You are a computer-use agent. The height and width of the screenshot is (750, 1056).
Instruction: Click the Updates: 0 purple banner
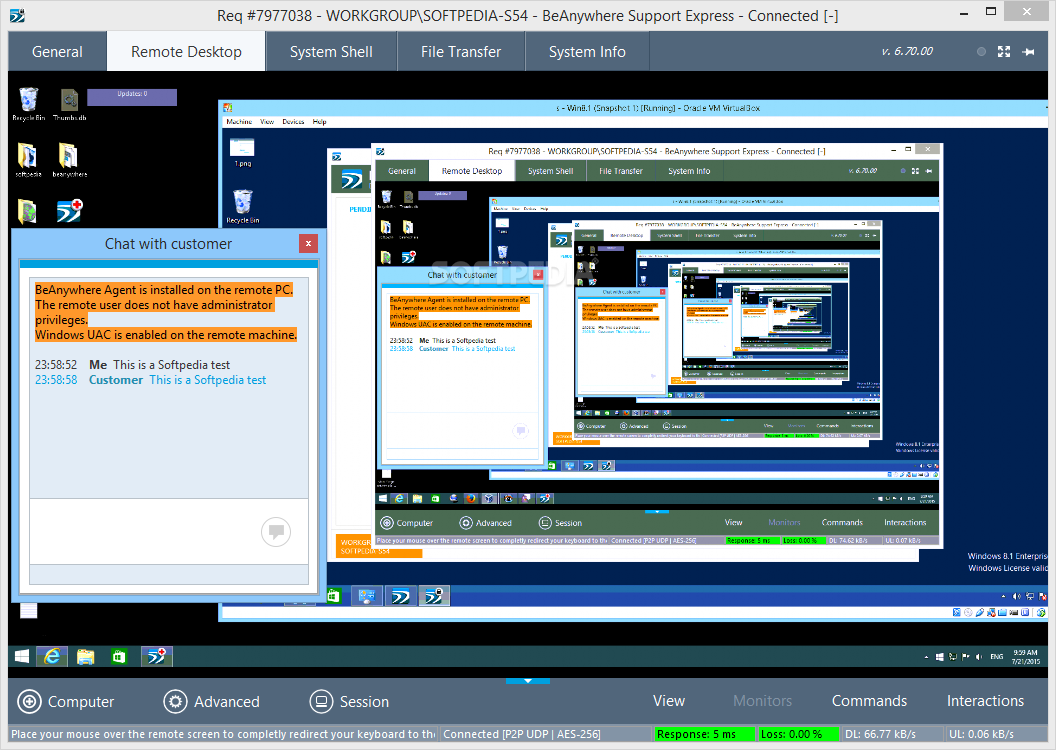pos(132,98)
